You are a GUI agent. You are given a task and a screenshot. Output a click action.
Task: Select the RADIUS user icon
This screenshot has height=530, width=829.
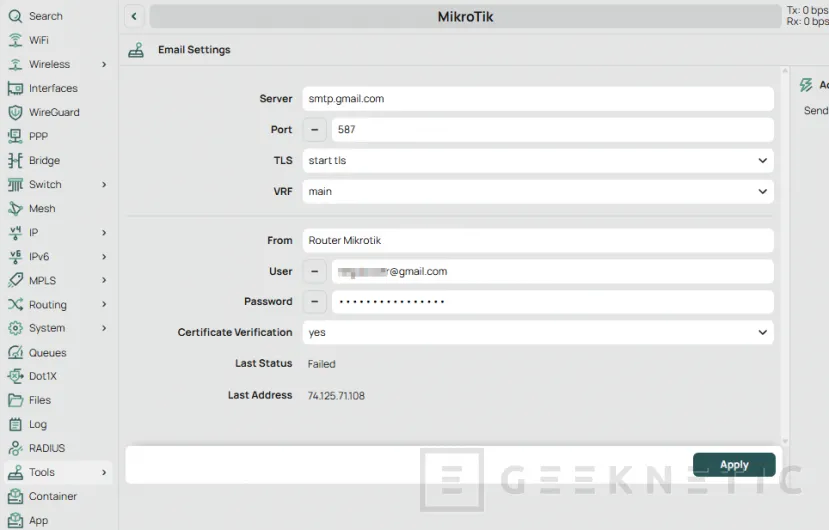click(x=15, y=449)
